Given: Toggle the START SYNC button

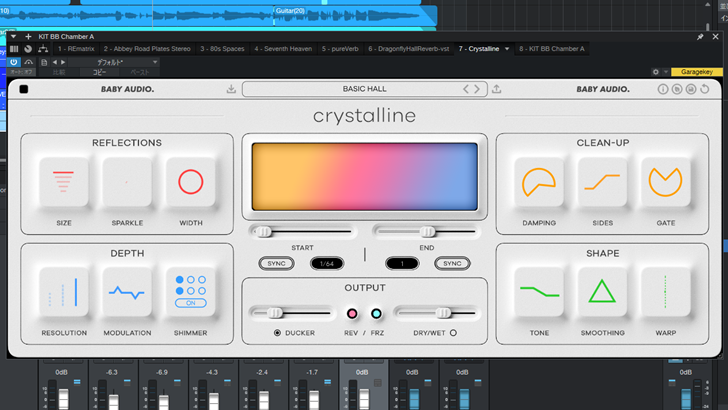Looking at the screenshot, I should (x=276, y=263).
